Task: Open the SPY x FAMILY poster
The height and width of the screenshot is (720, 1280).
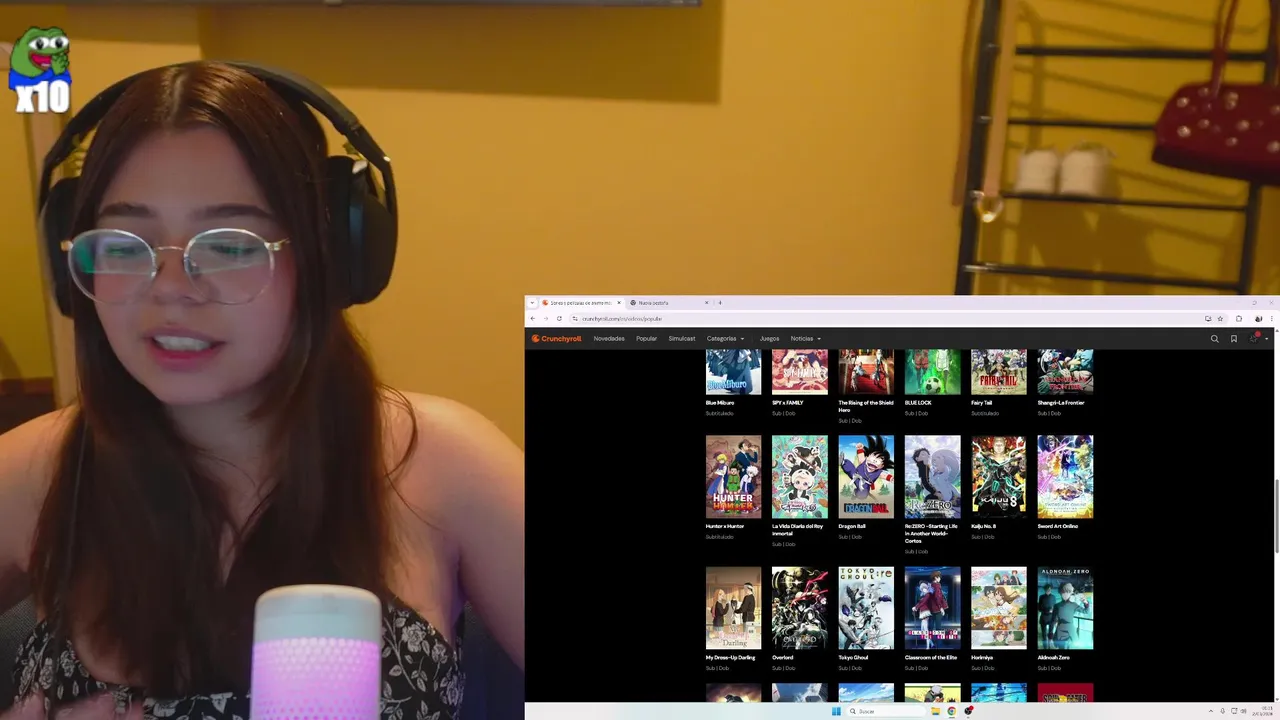Action: (x=800, y=372)
